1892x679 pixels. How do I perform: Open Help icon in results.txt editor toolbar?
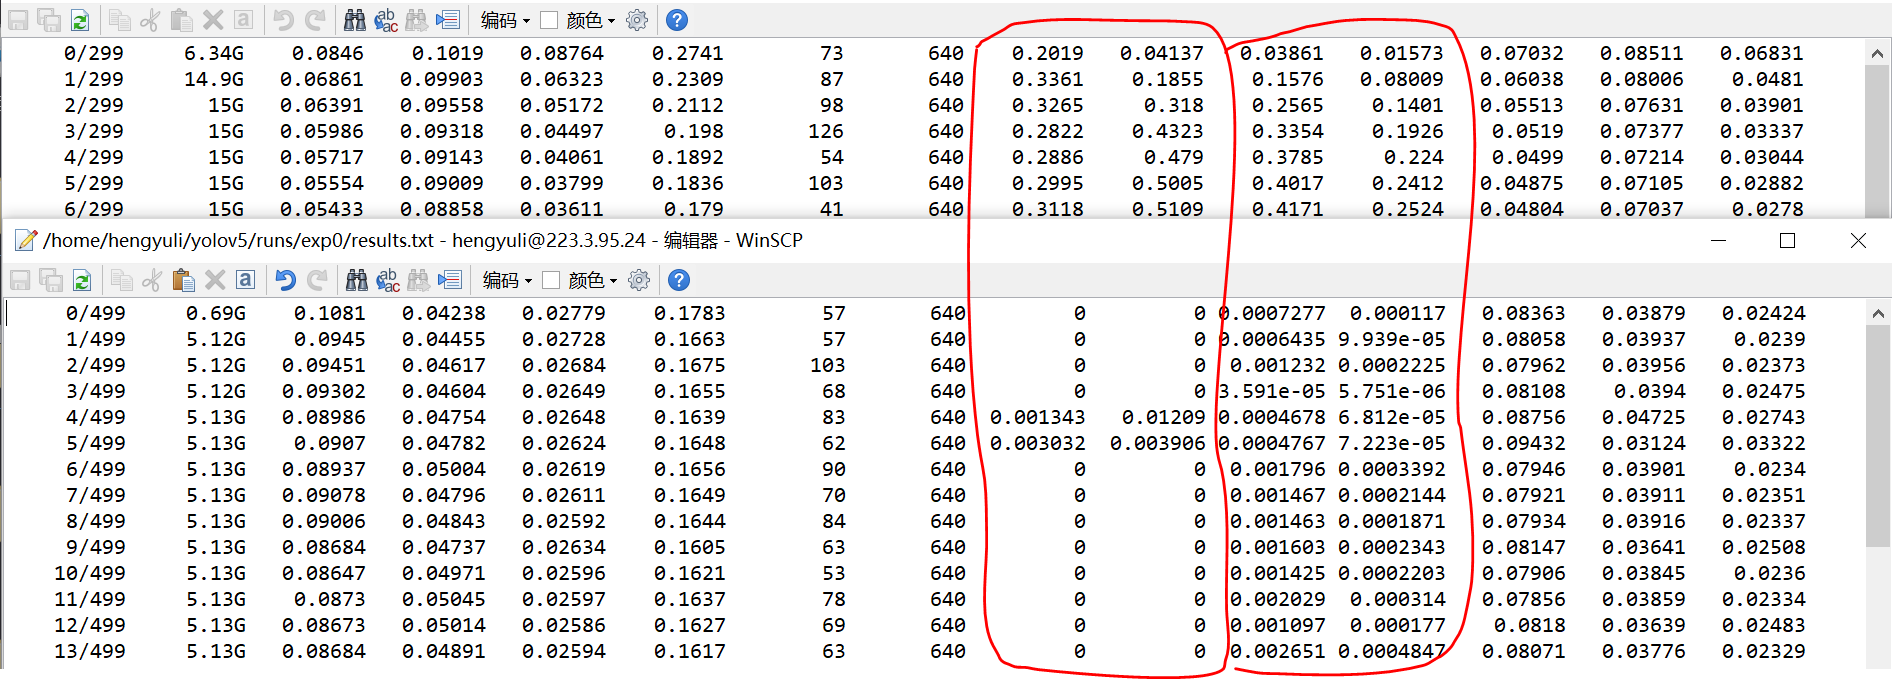[x=678, y=280]
